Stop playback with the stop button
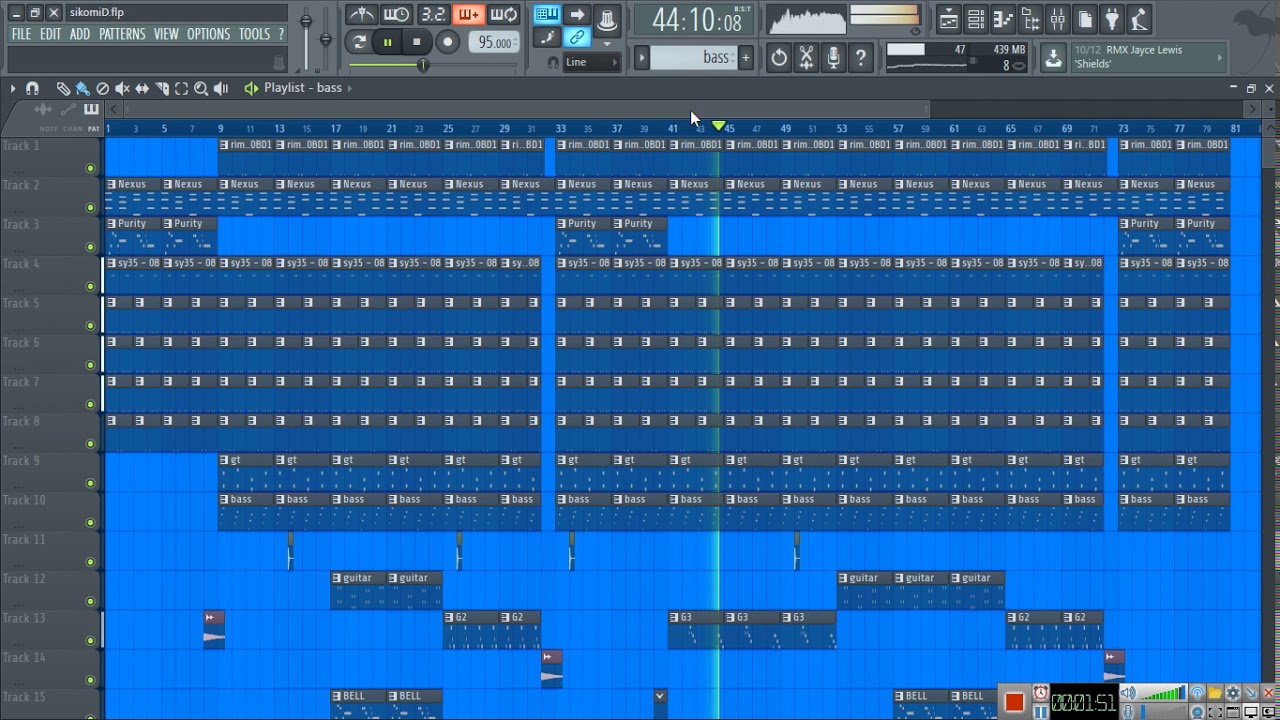This screenshot has width=1280, height=720. pos(417,42)
